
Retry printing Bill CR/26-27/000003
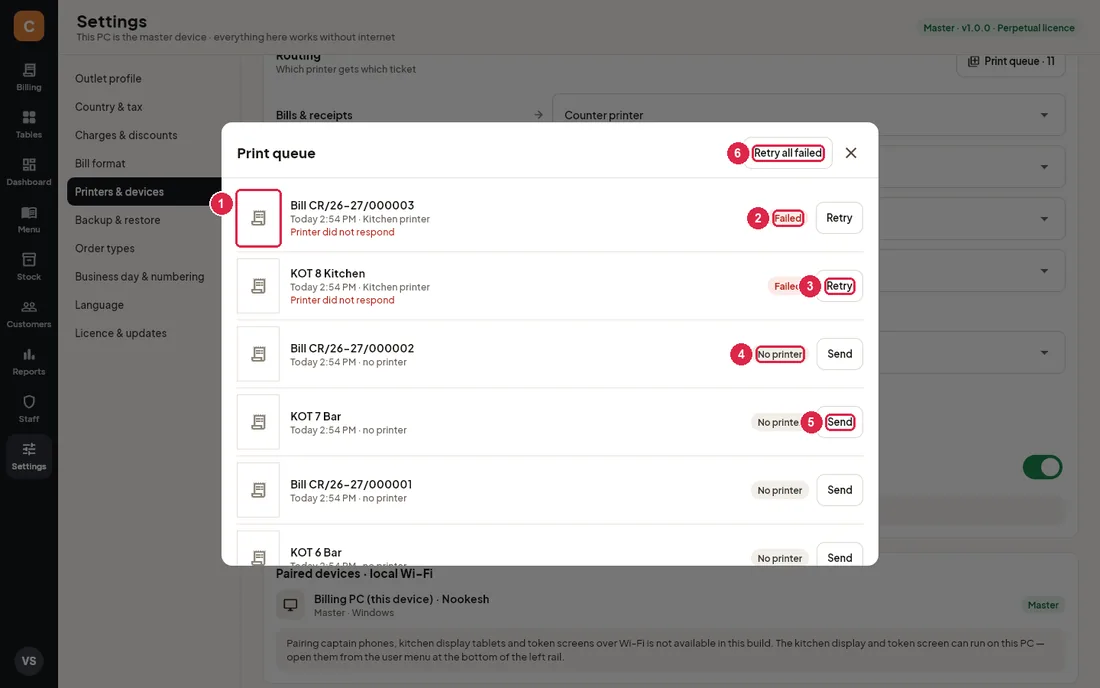pos(839,218)
